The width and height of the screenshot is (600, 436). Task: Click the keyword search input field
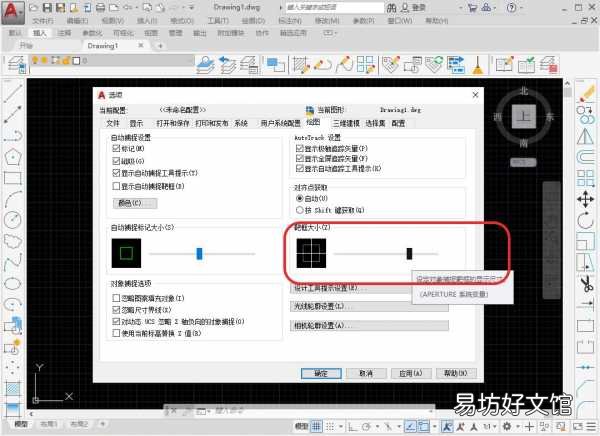point(334,7)
